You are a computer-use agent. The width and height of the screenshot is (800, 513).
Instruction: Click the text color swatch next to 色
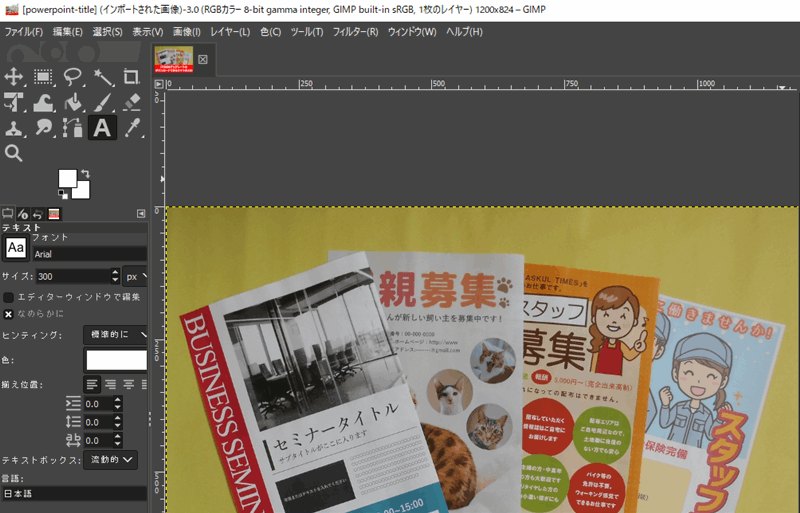click(x=115, y=360)
